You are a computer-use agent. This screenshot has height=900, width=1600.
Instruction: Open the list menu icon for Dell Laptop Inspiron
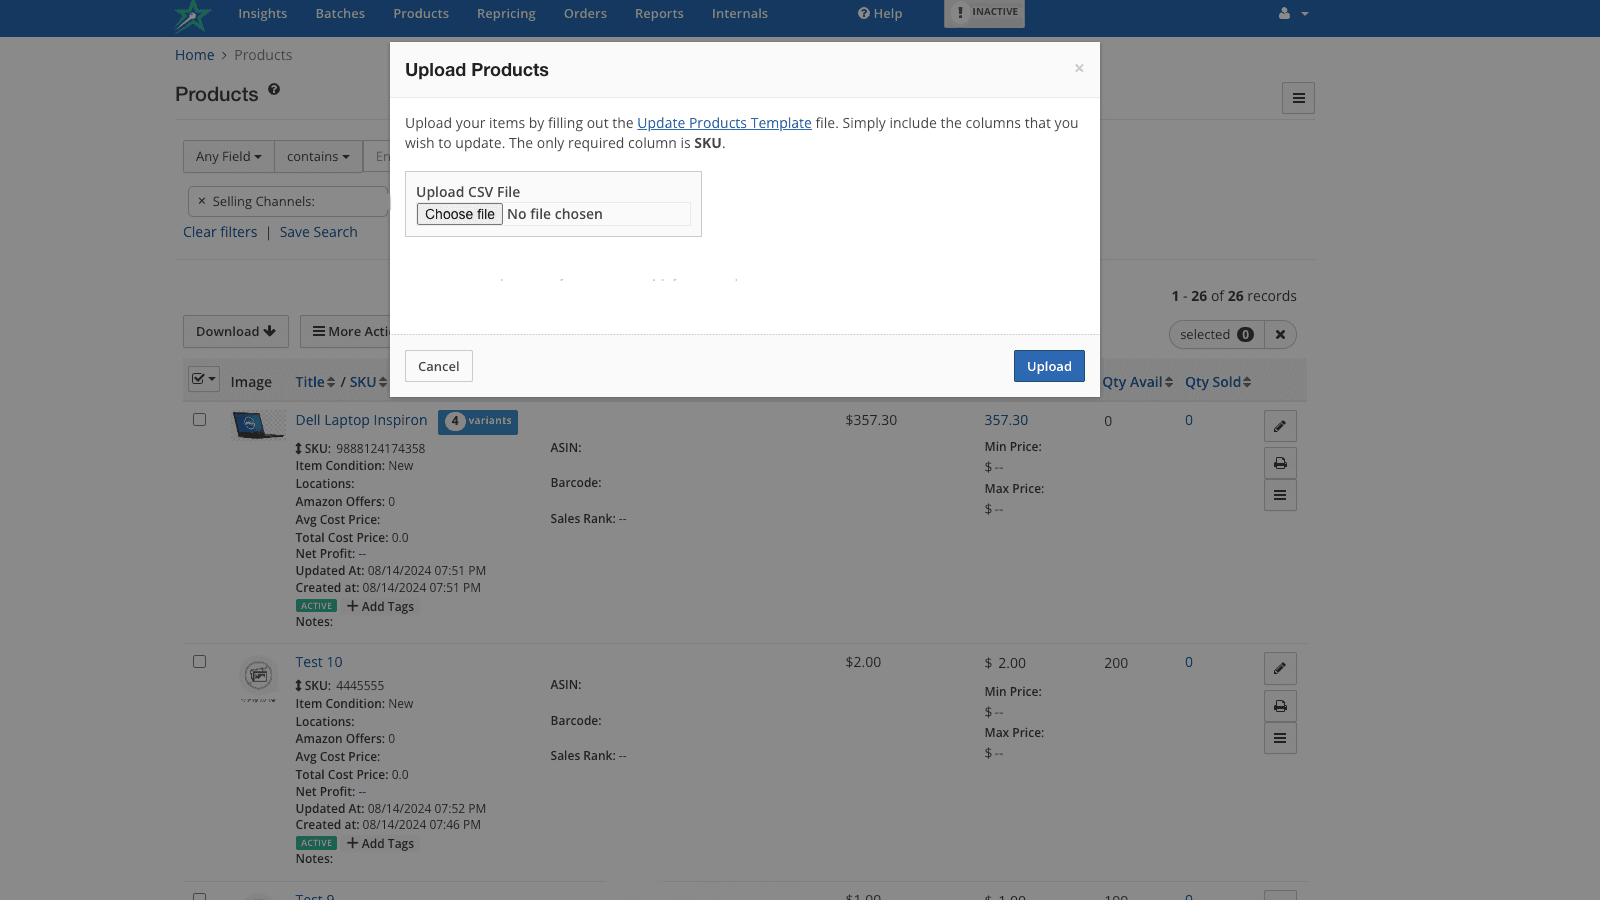pyautogui.click(x=1280, y=495)
